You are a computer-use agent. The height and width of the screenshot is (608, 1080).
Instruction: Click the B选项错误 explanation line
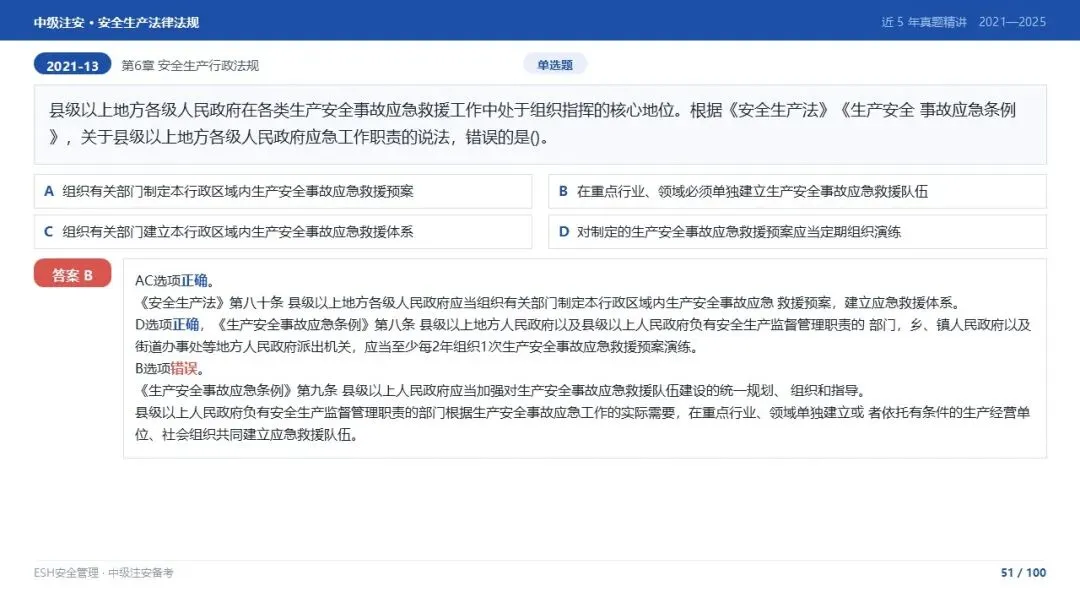pyautogui.click(x=170, y=368)
